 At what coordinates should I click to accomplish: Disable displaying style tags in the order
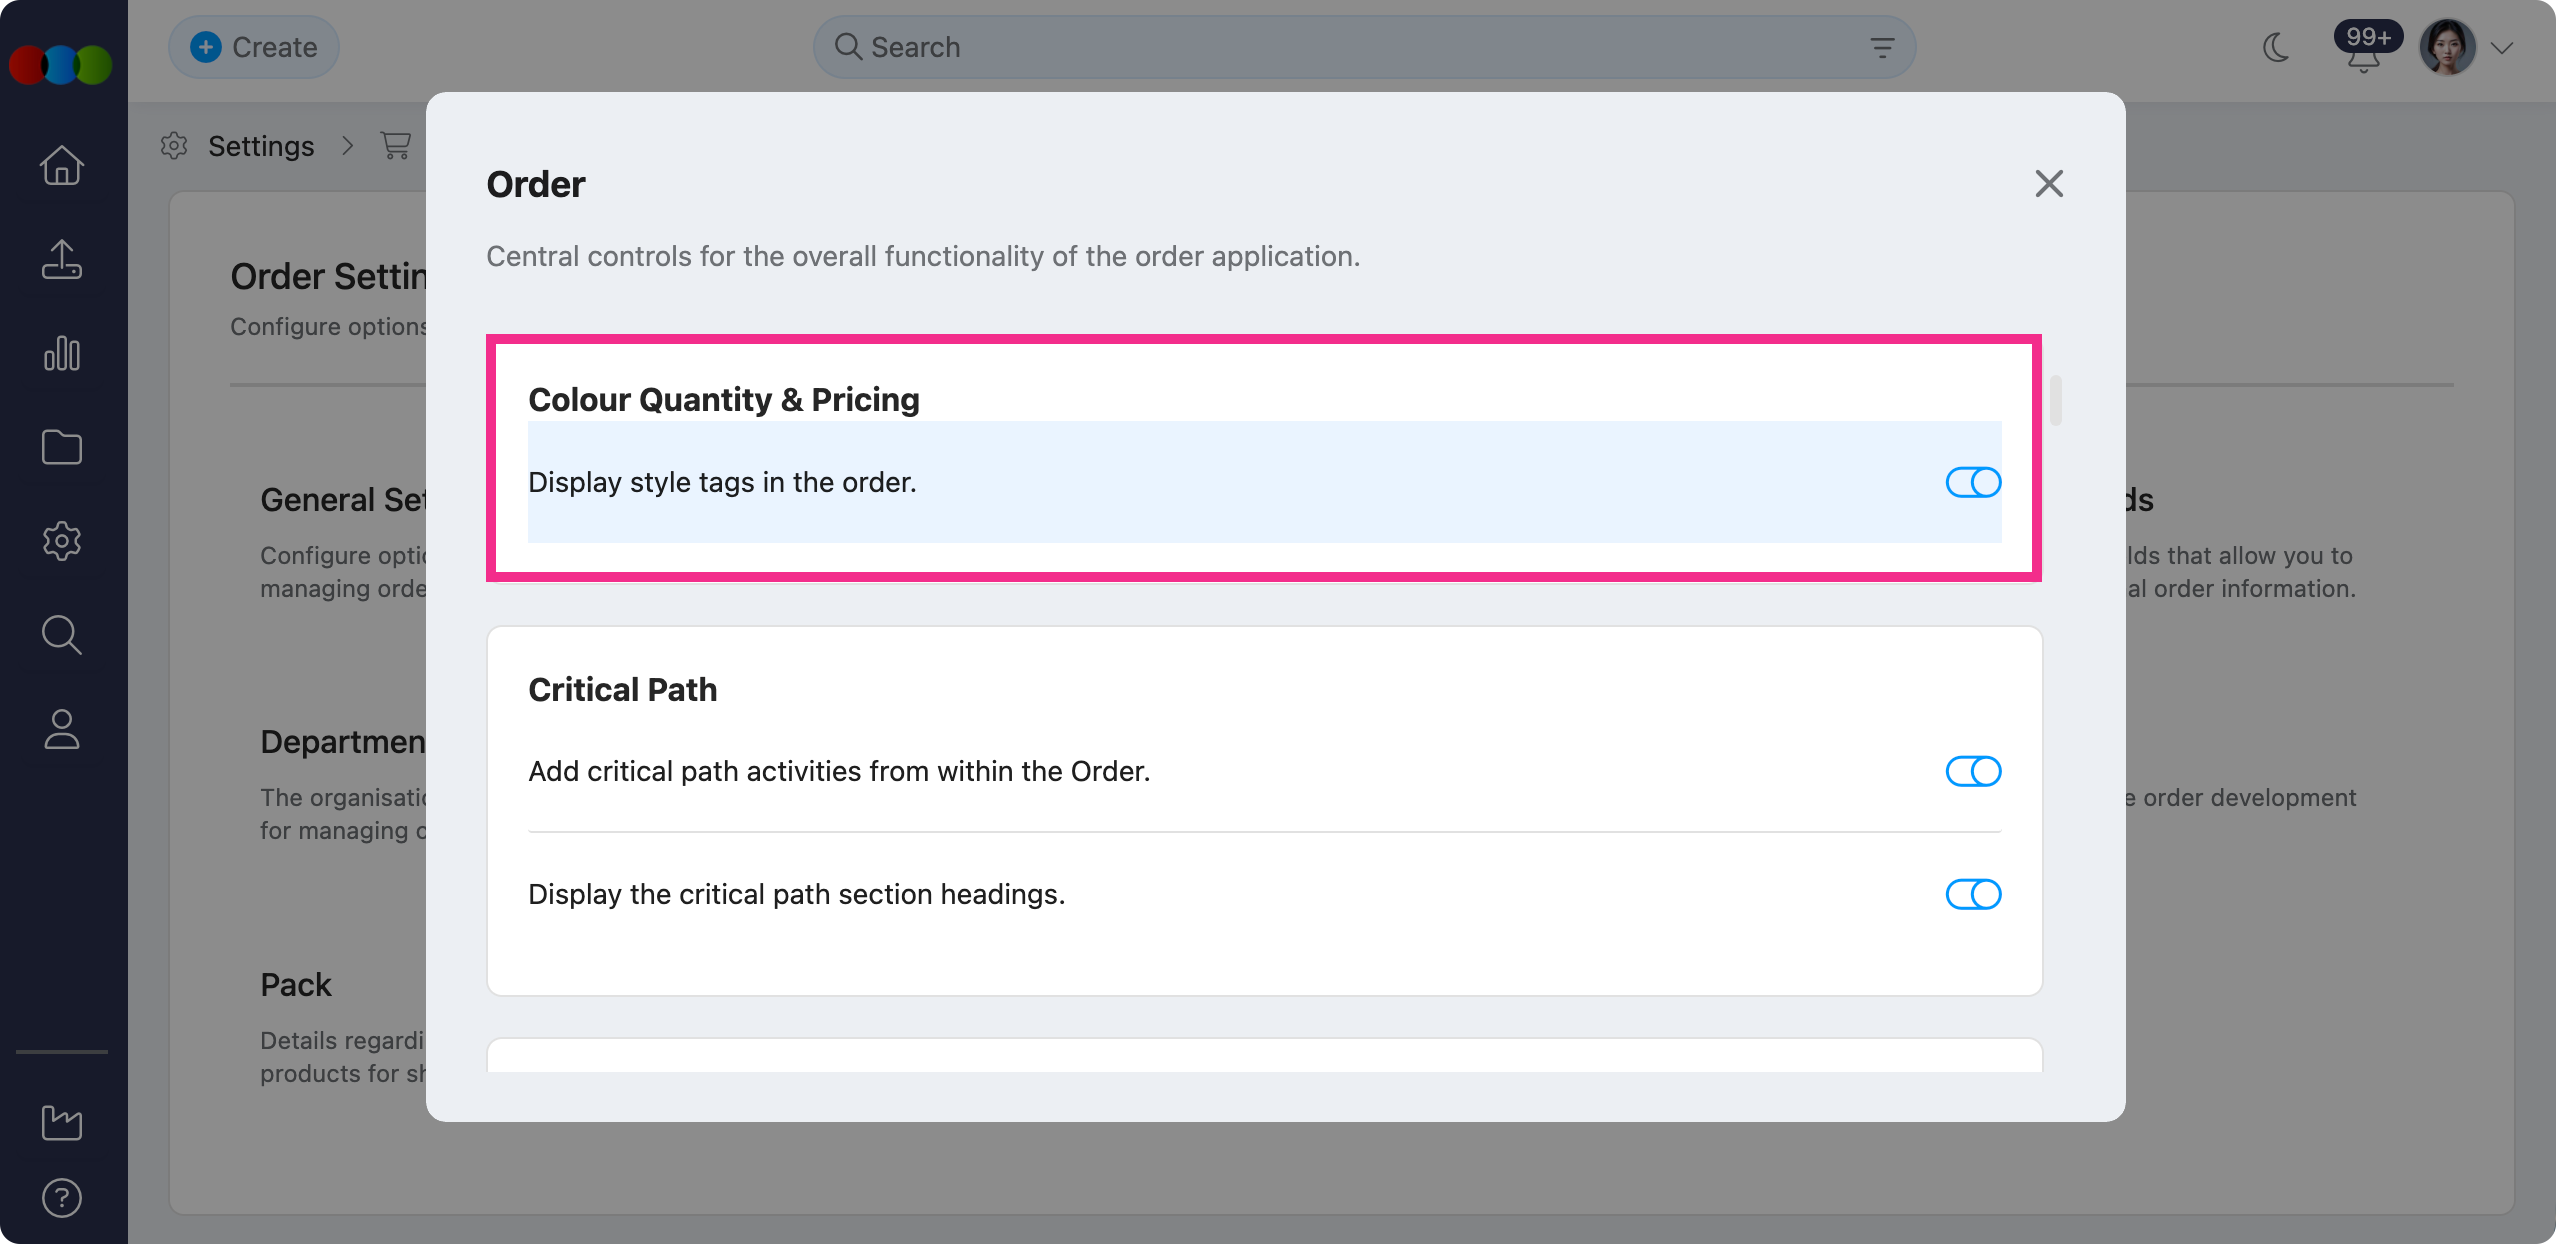1972,482
